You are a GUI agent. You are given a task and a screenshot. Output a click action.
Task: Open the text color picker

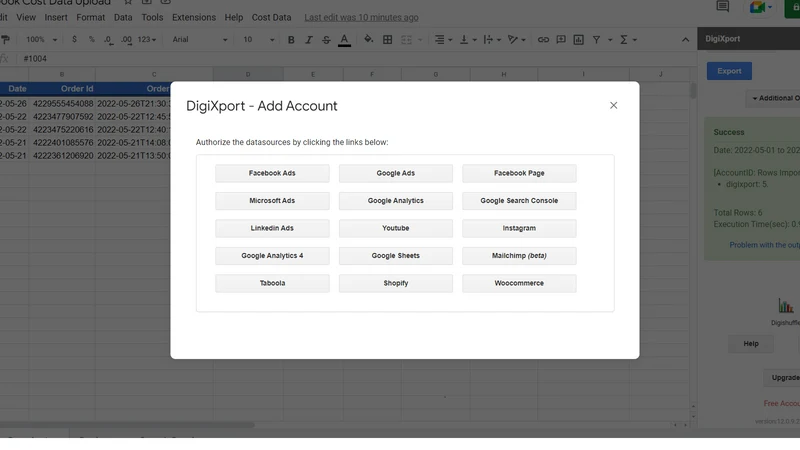pos(344,40)
